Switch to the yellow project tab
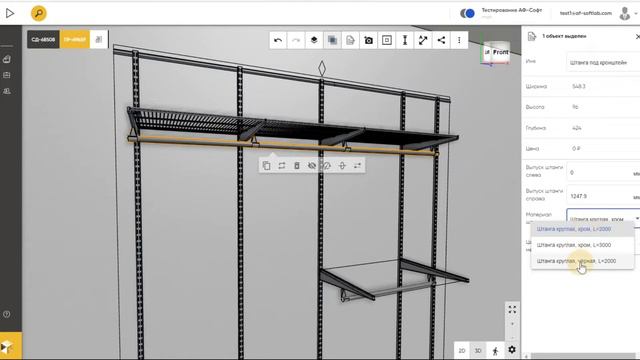The width and height of the screenshot is (640, 360). point(75,40)
